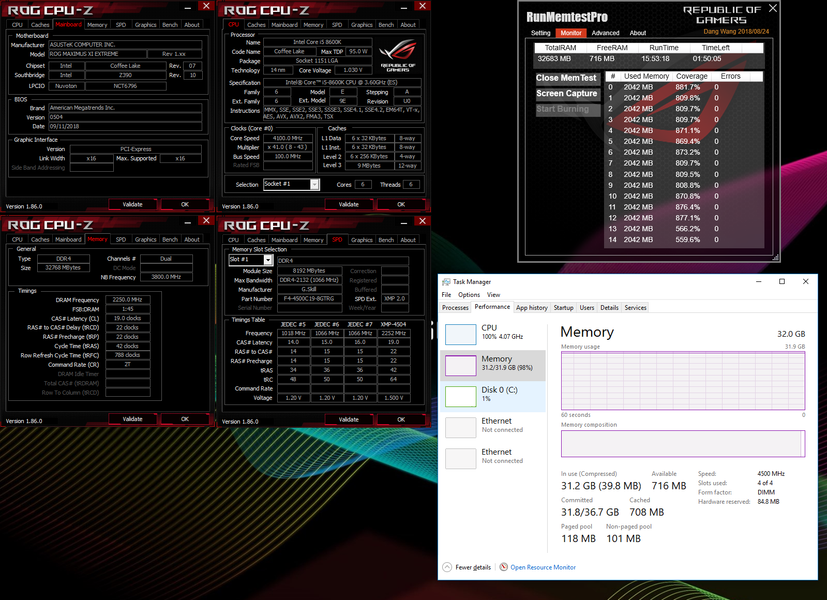
Task: Select the Bench tab in SPD window
Action: point(386,239)
